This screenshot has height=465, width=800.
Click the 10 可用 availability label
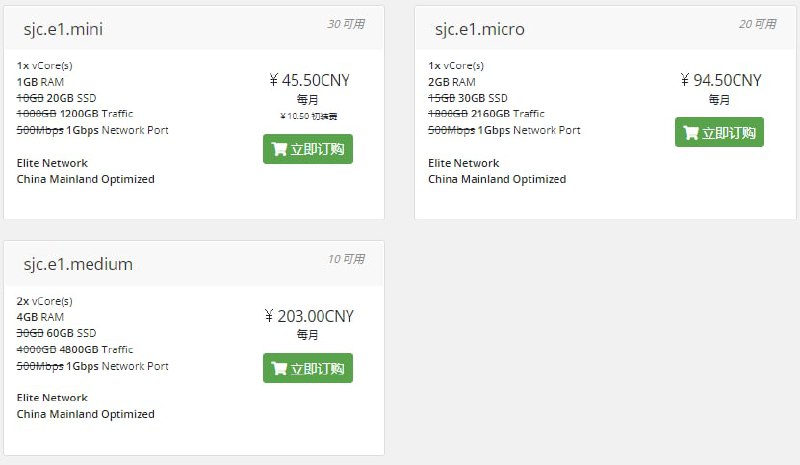[346, 259]
